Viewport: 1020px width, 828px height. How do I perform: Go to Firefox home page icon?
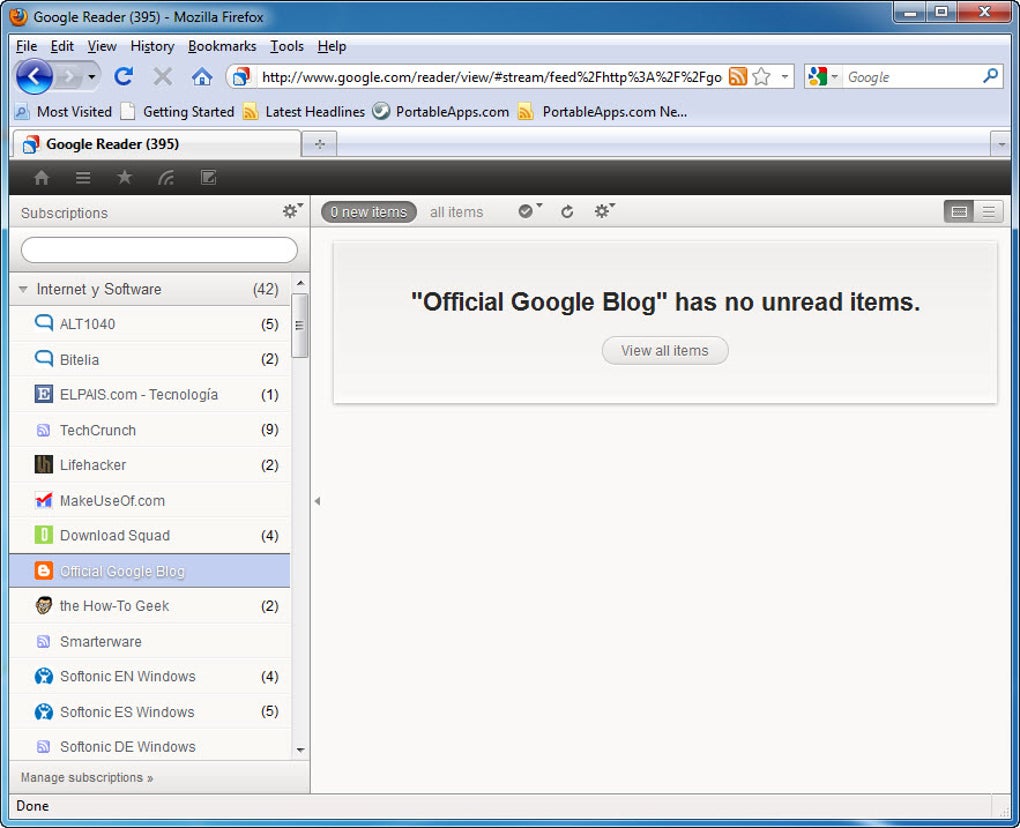(202, 77)
